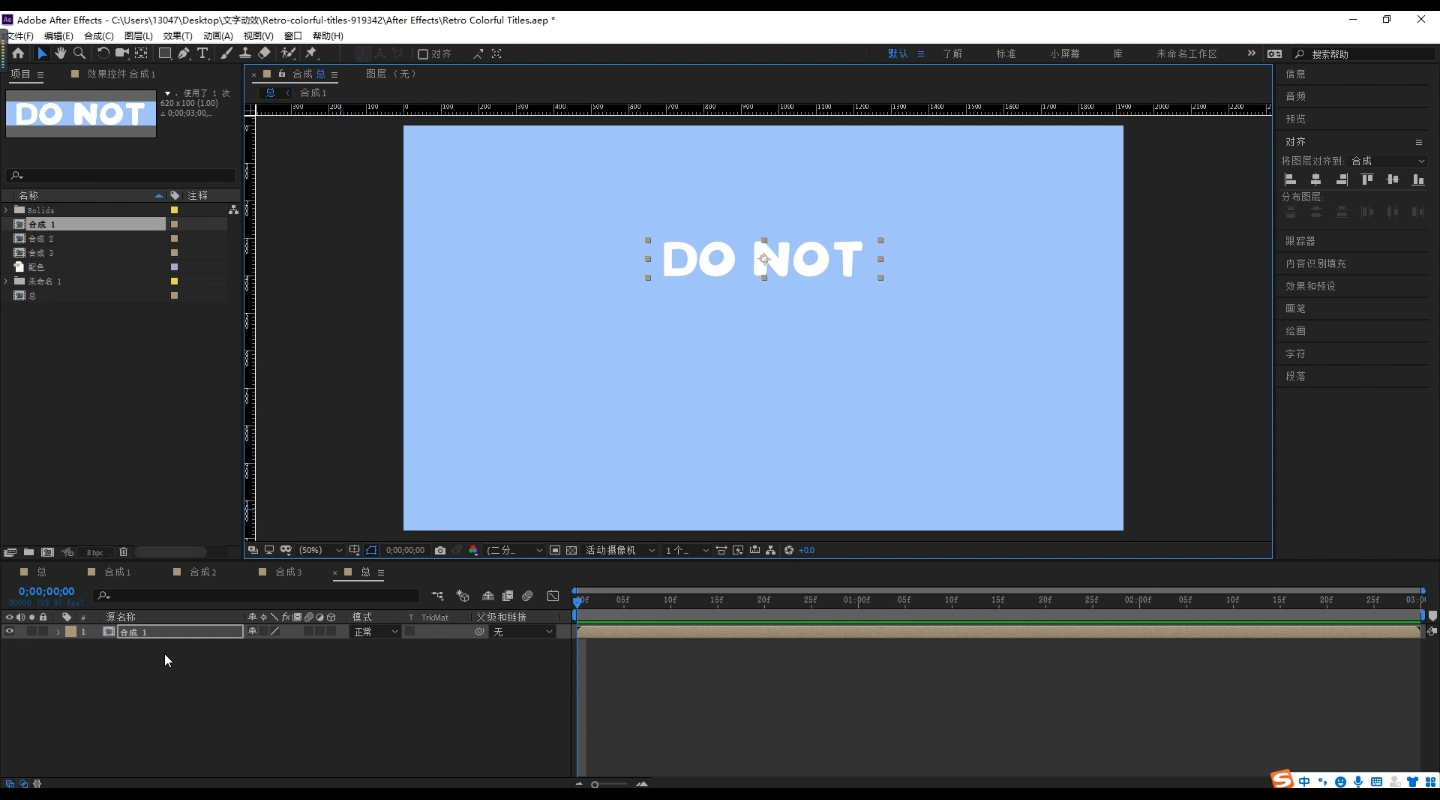The height and width of the screenshot is (800, 1440).
Task: Toggle motion blur enable switch in timeline
Action: click(x=528, y=596)
